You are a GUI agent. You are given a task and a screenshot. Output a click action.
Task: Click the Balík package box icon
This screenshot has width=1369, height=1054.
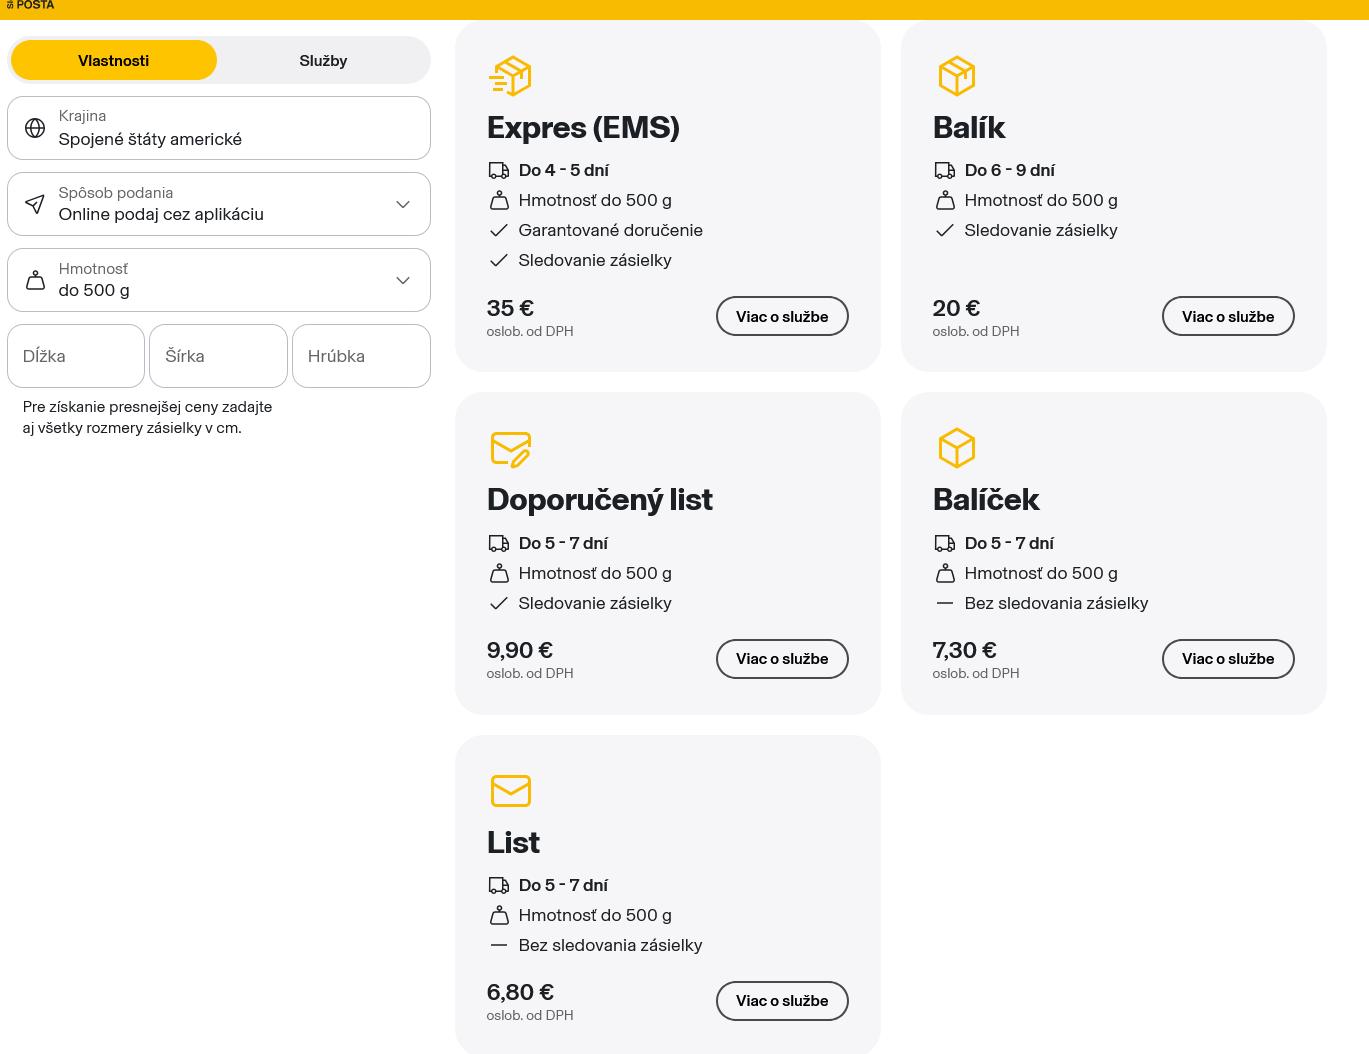click(956, 76)
